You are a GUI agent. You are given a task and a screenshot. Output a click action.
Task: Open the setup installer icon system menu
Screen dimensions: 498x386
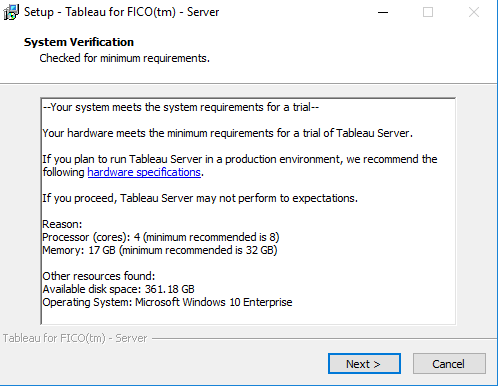(x=11, y=12)
